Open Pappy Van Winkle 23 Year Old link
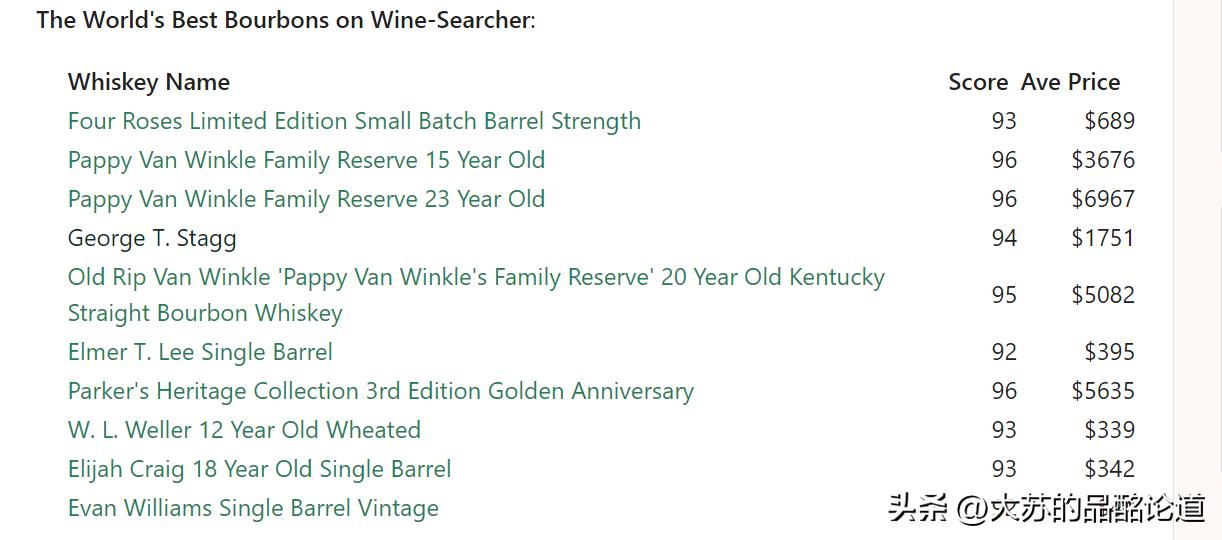The width and height of the screenshot is (1222, 540). pos(306,199)
